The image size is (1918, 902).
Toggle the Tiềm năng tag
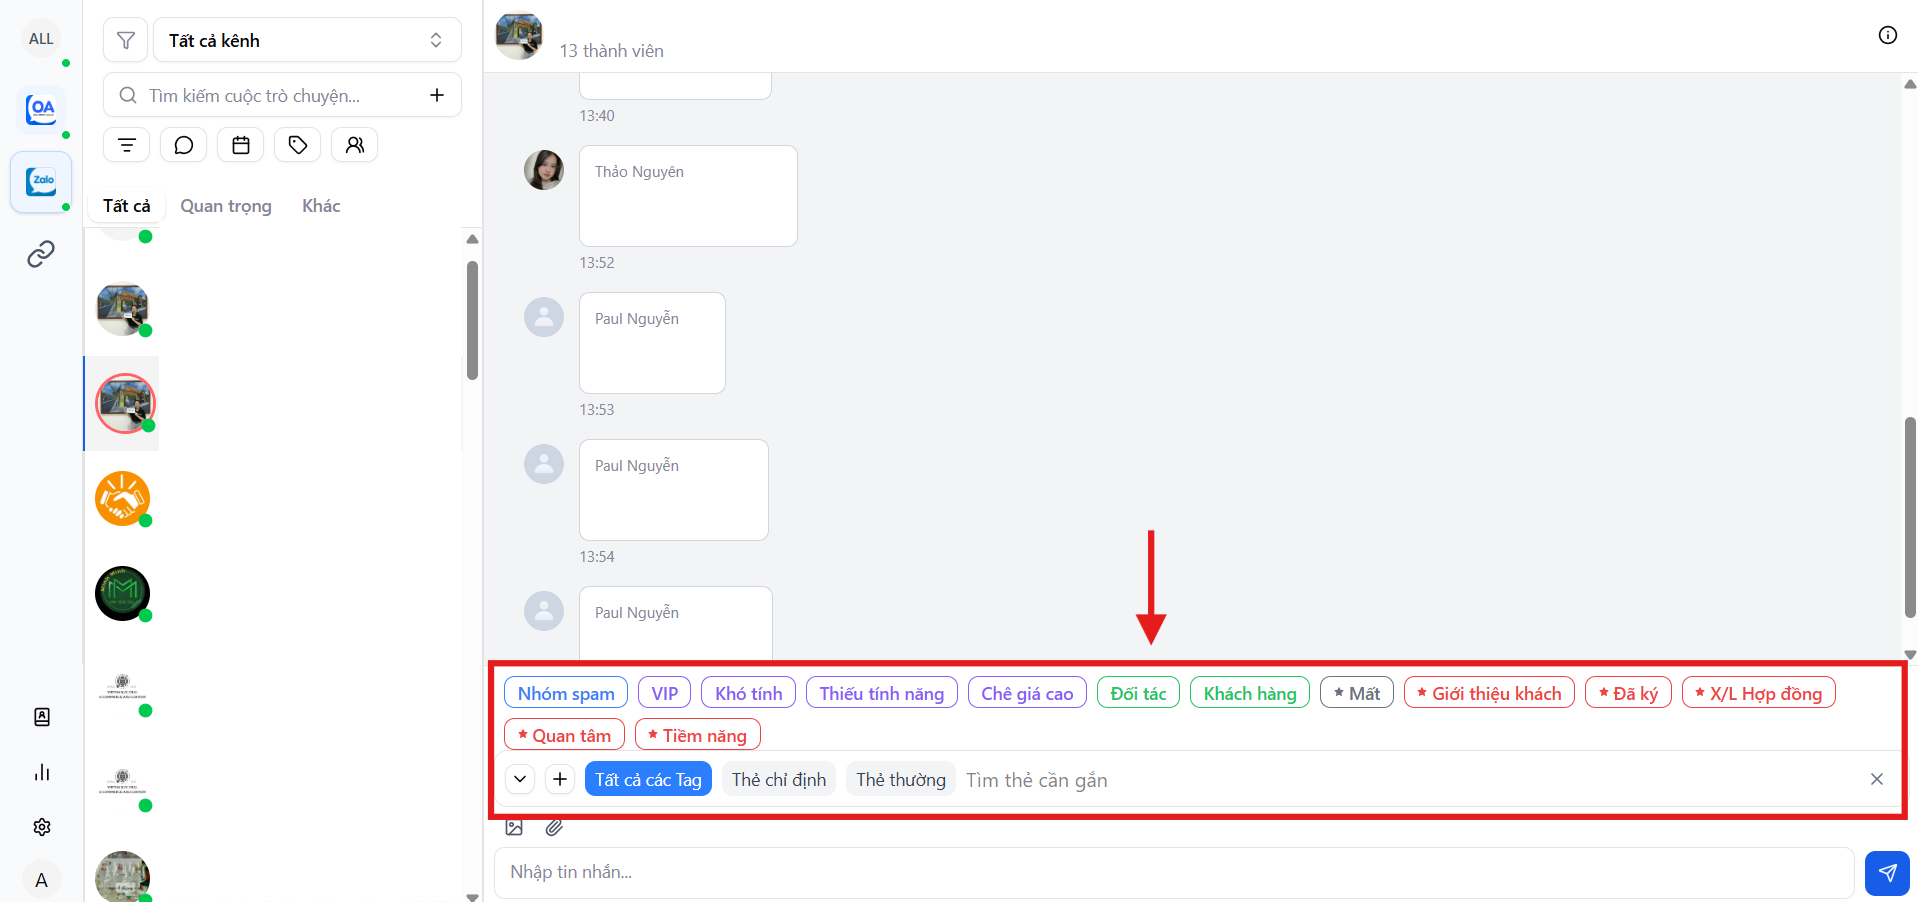697,735
